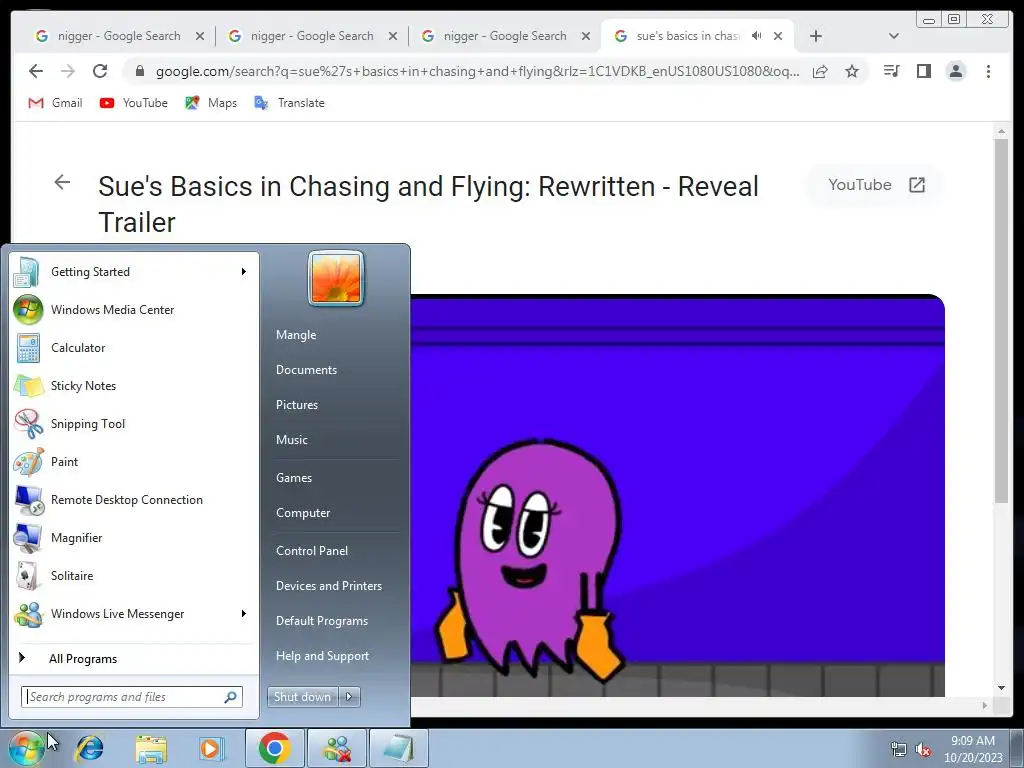Launch Calculator from the Start menu
Image resolution: width=1024 pixels, height=768 pixels.
coord(134,347)
